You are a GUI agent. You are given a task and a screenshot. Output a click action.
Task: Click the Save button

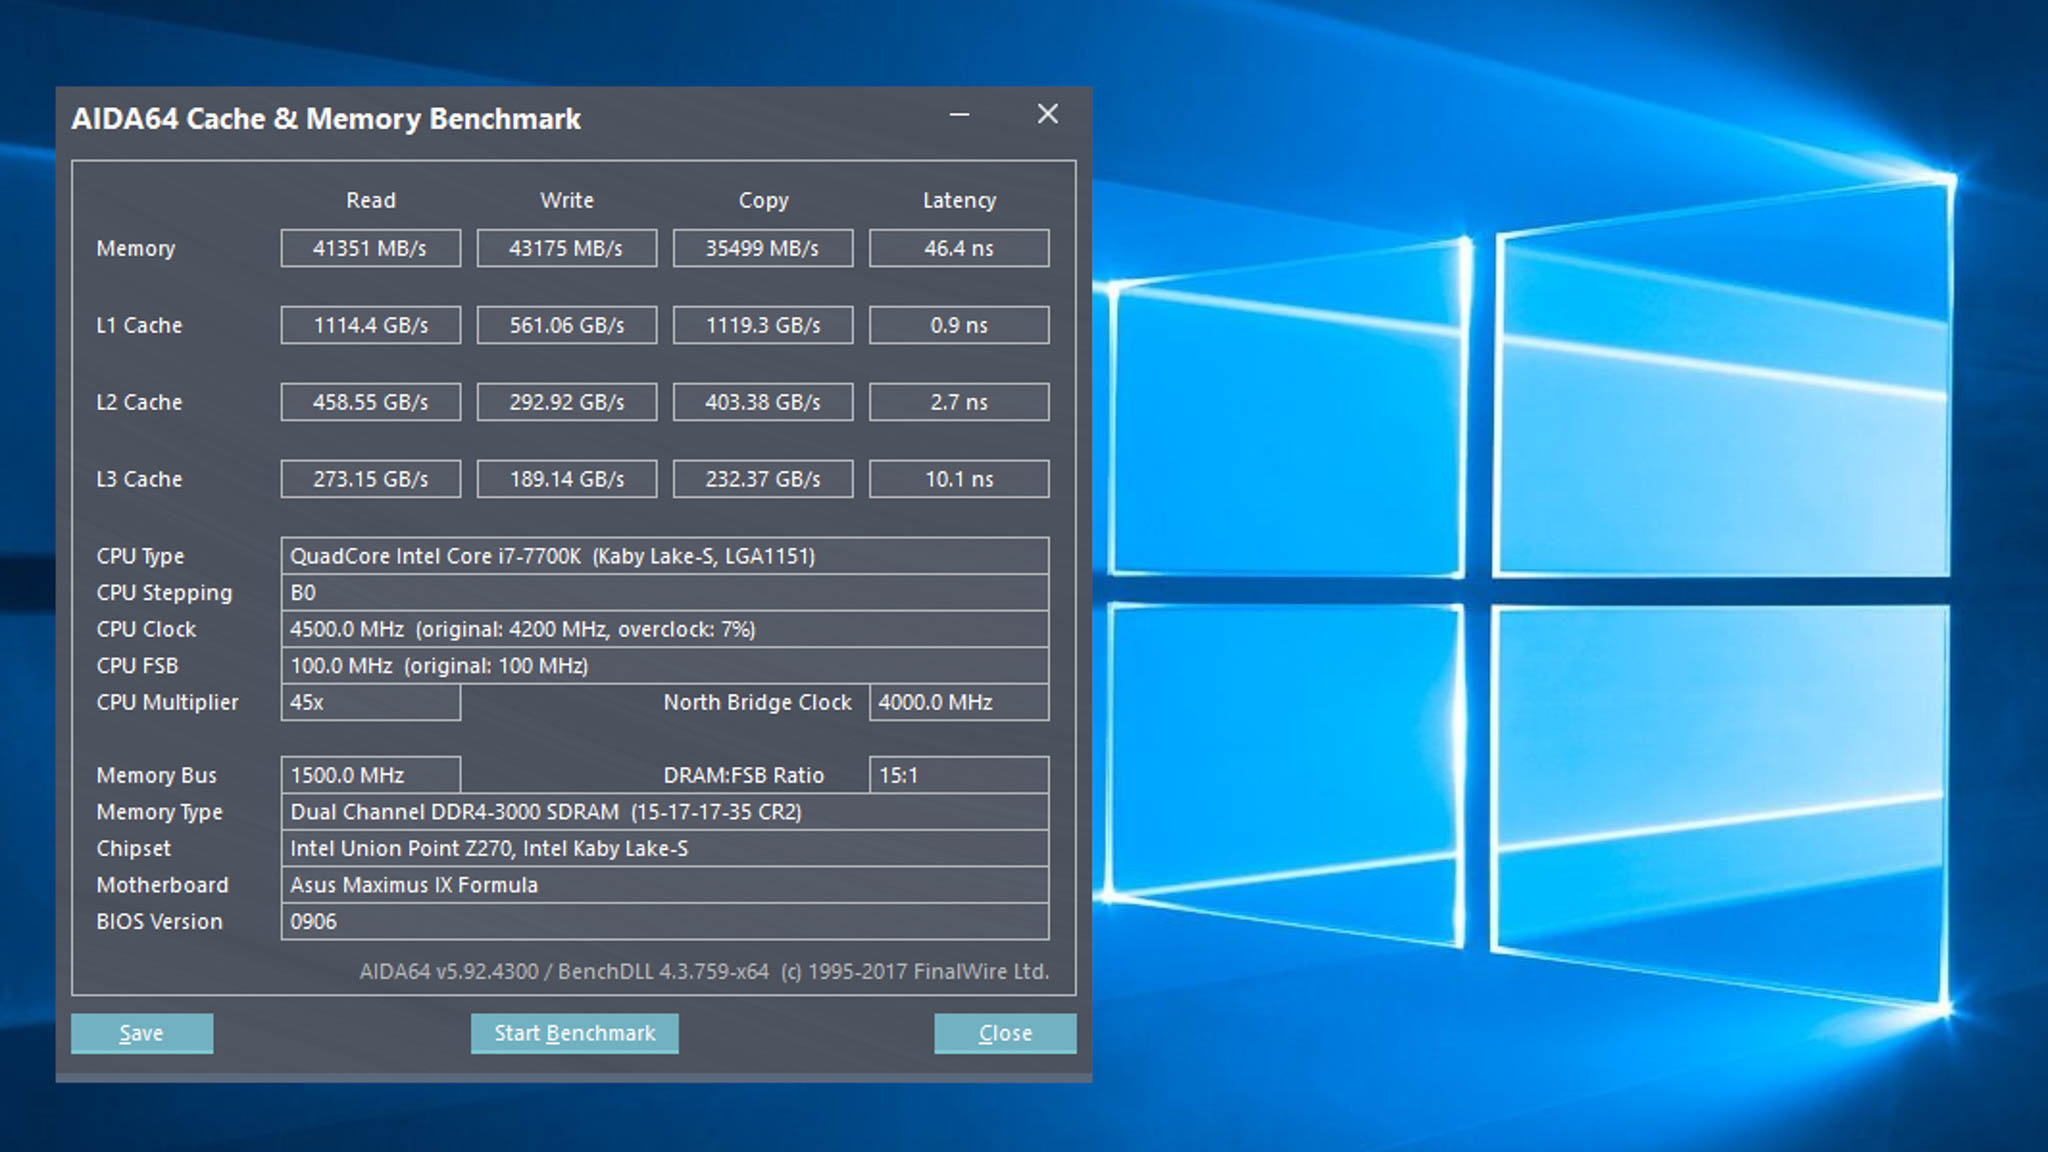tap(142, 1033)
